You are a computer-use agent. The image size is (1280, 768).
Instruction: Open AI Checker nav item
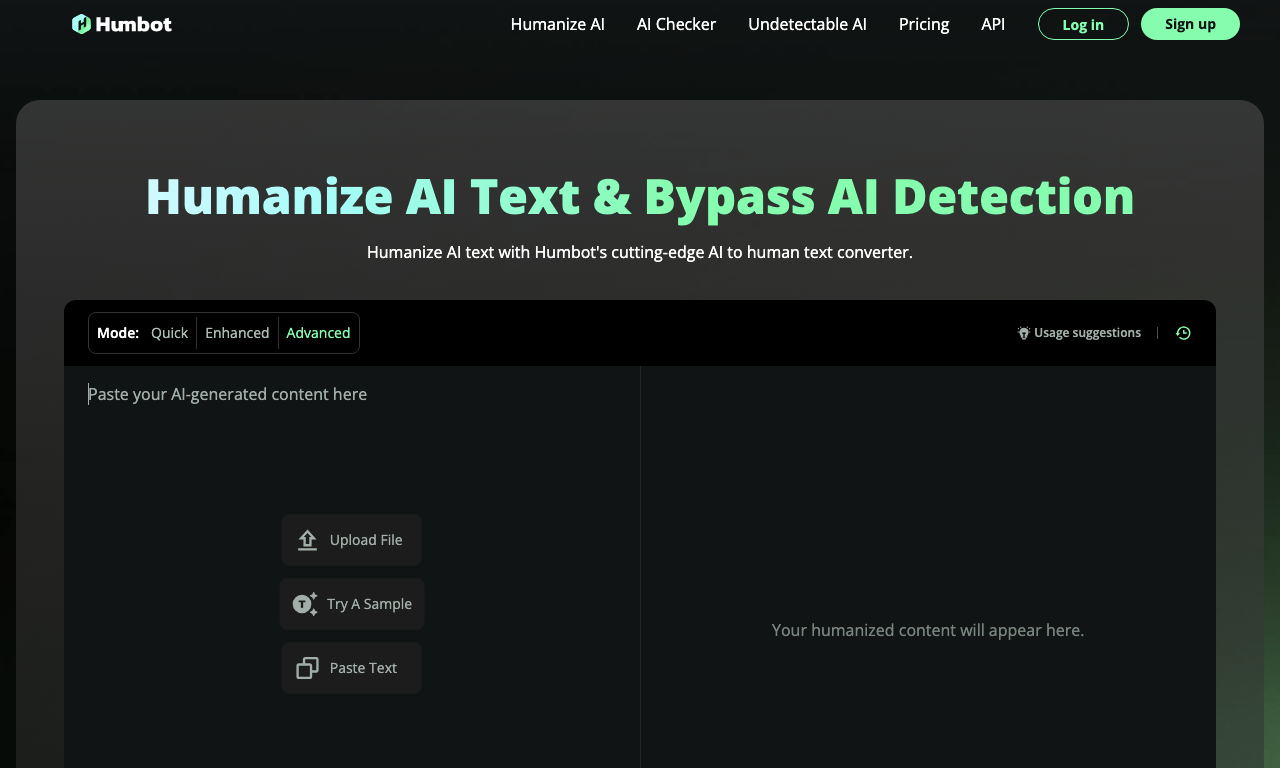click(x=676, y=24)
